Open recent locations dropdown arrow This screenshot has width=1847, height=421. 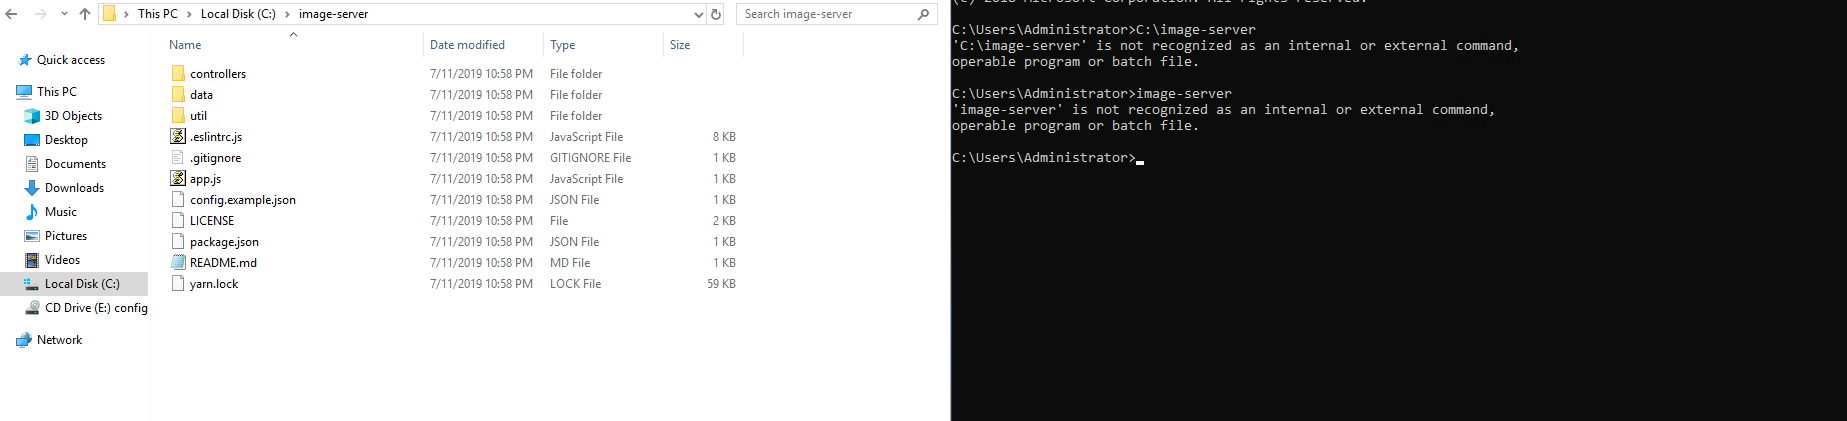pos(64,14)
